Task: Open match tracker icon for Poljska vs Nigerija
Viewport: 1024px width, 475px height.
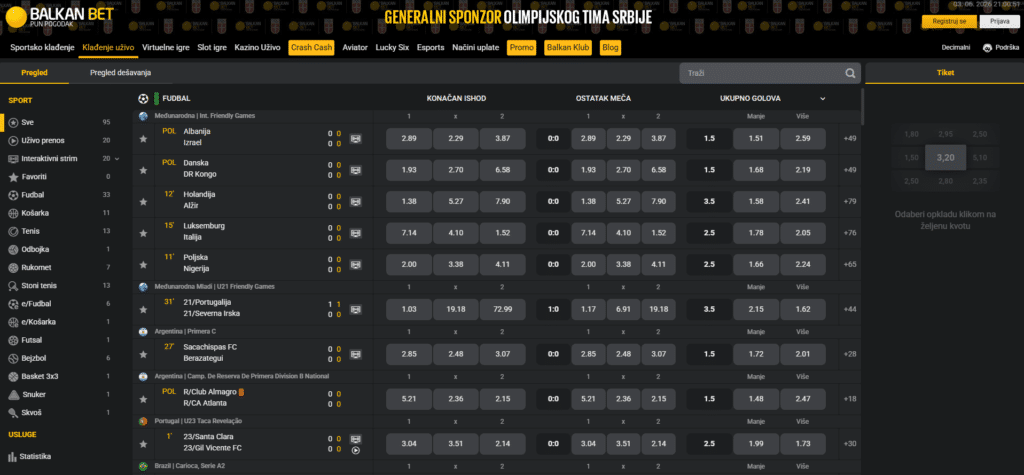Action: tap(355, 265)
